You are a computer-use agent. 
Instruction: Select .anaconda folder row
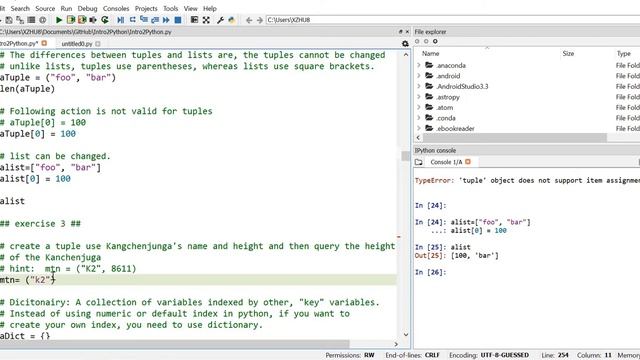click(x=527, y=65)
